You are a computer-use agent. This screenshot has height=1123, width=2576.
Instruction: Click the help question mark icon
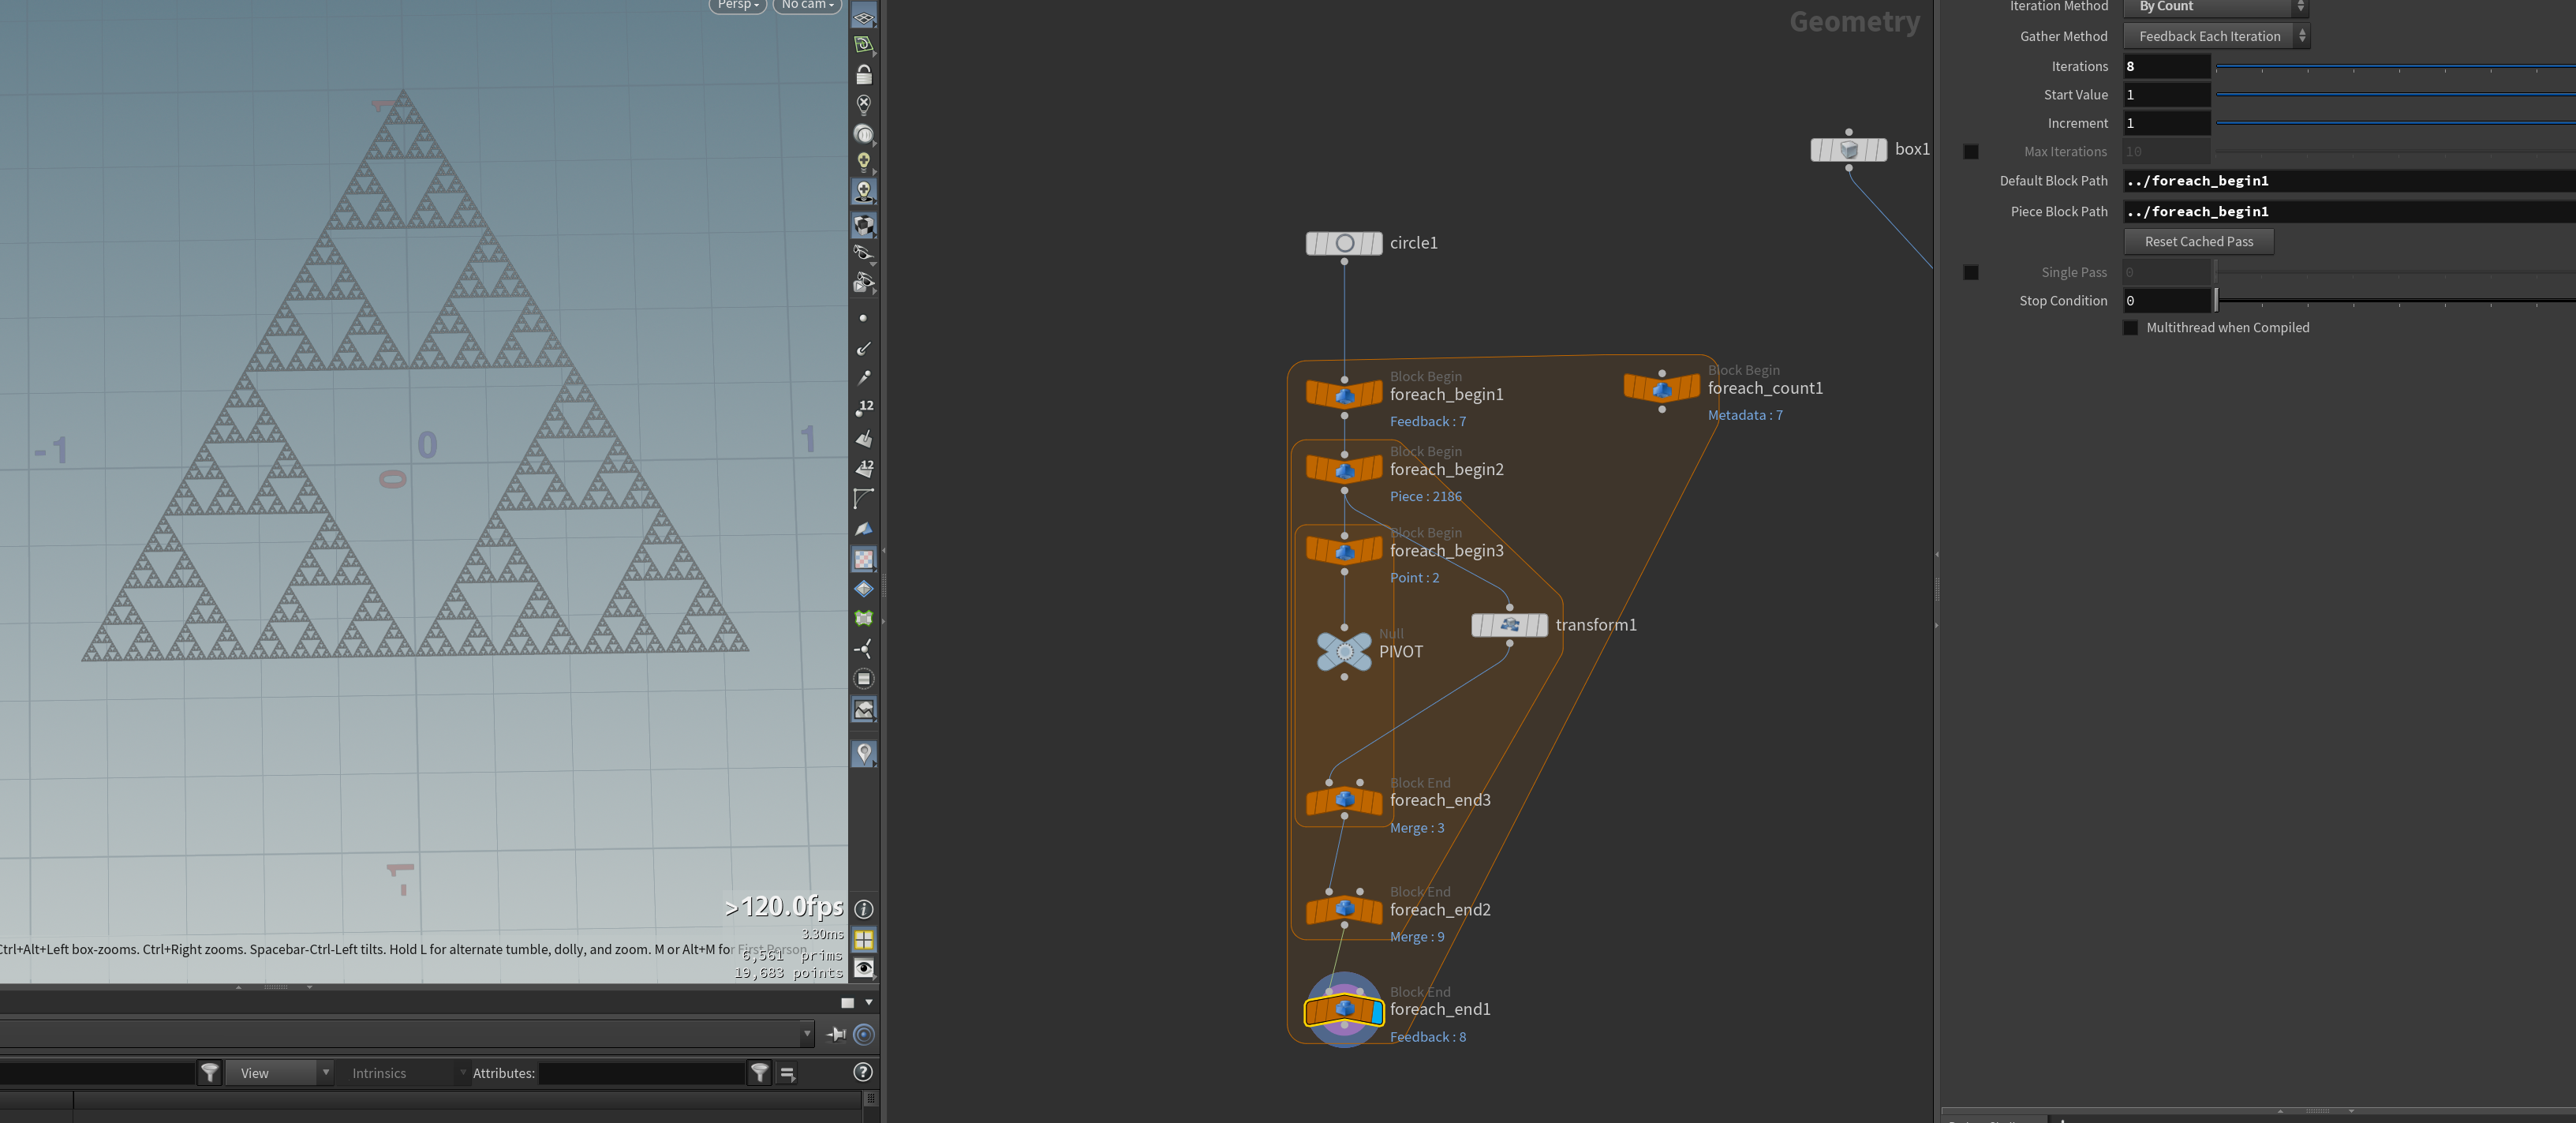(863, 1072)
